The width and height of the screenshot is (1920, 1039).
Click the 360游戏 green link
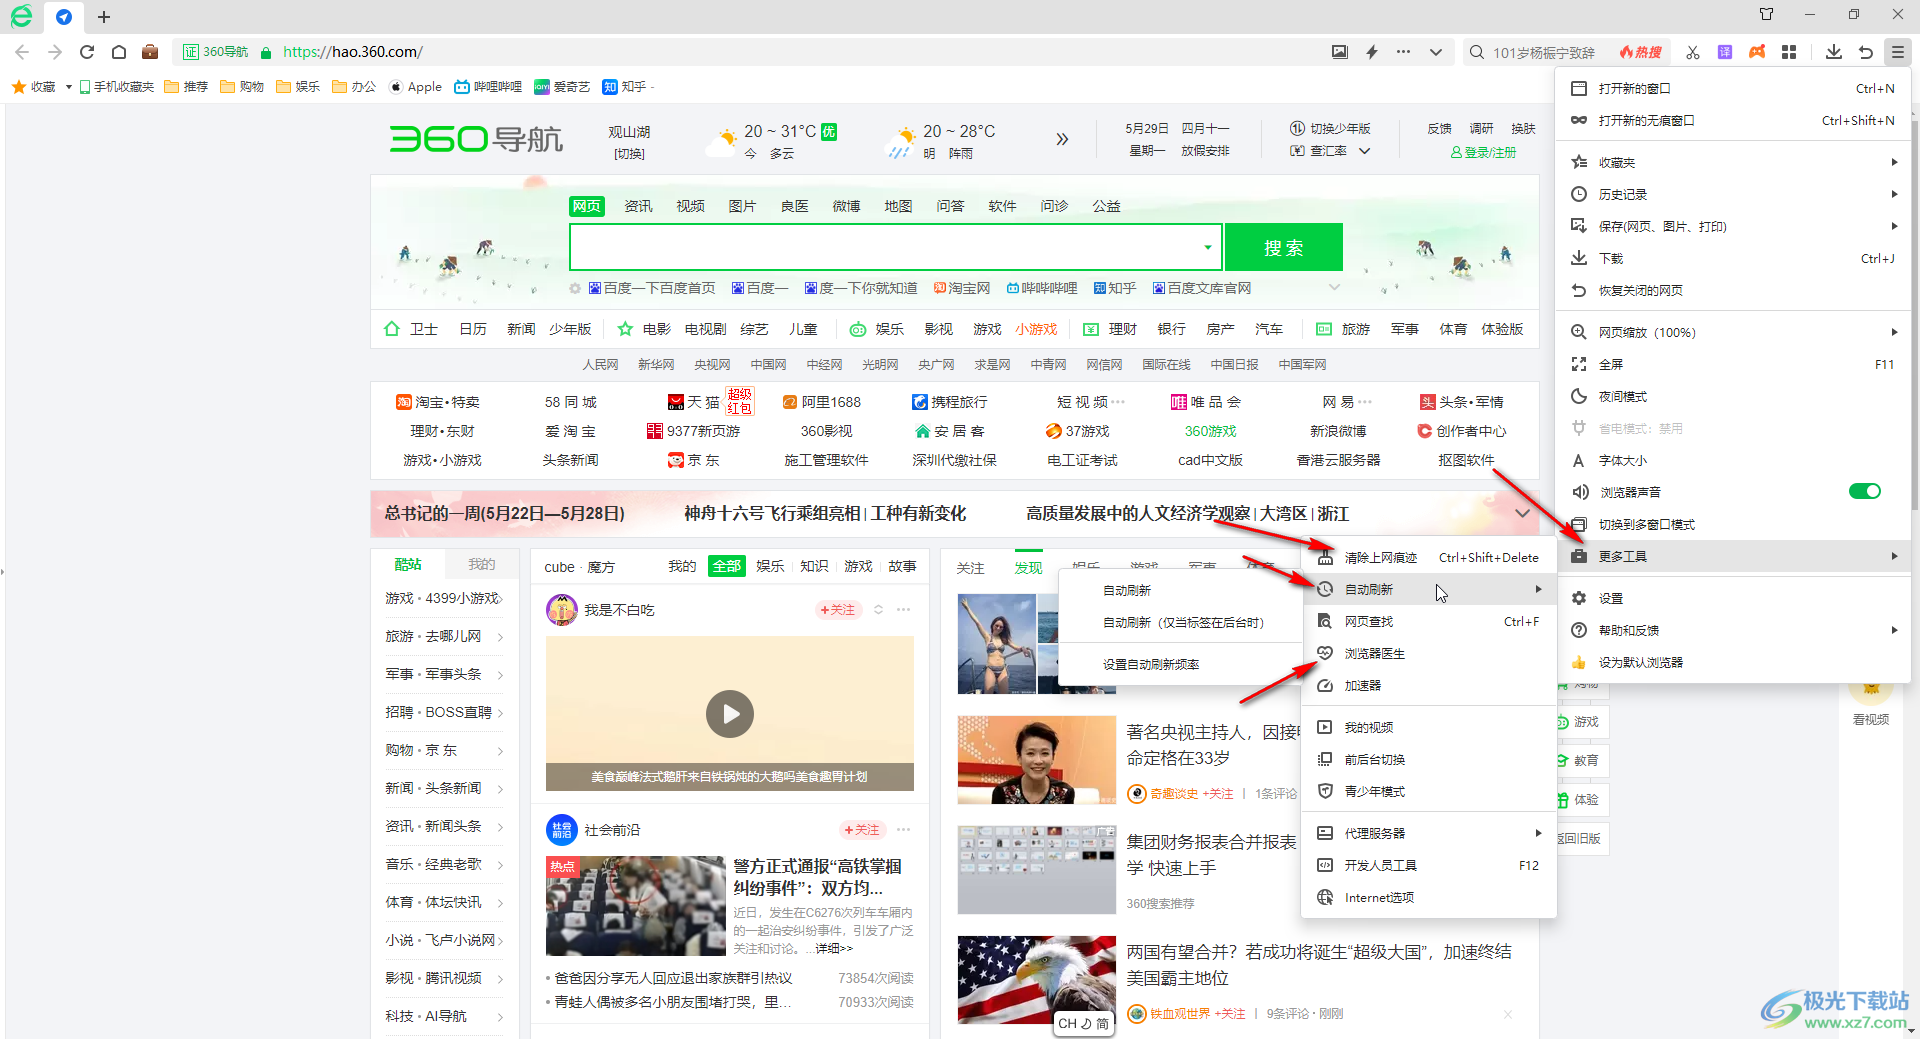(x=1210, y=431)
